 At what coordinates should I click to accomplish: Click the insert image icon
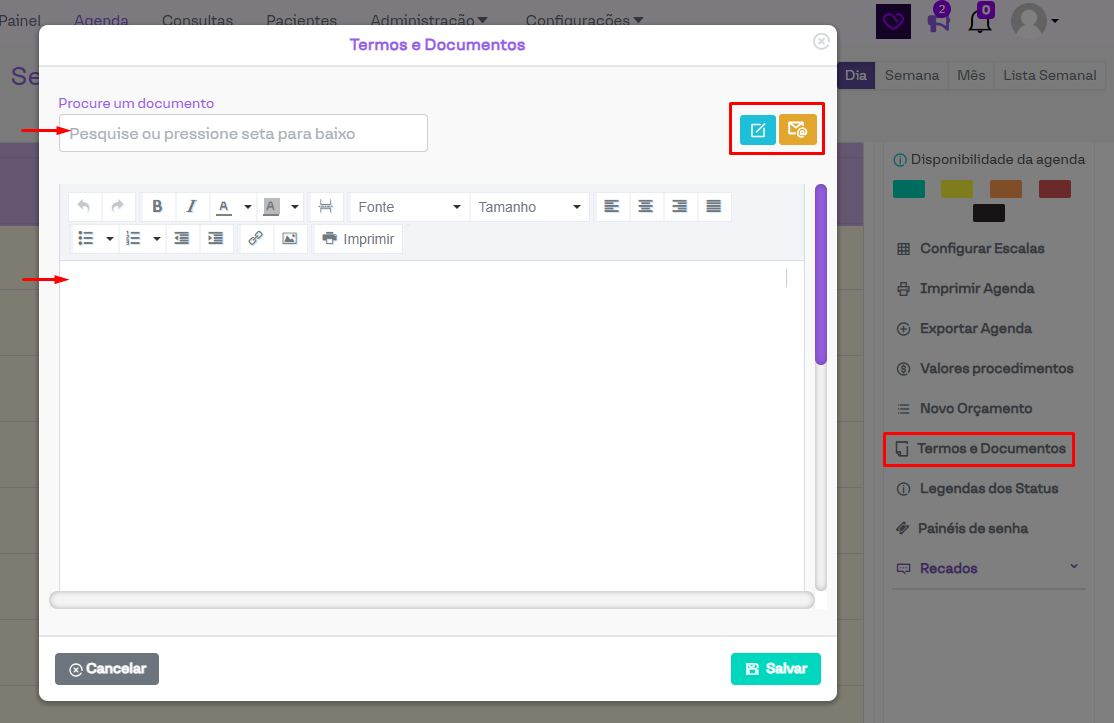(290, 239)
